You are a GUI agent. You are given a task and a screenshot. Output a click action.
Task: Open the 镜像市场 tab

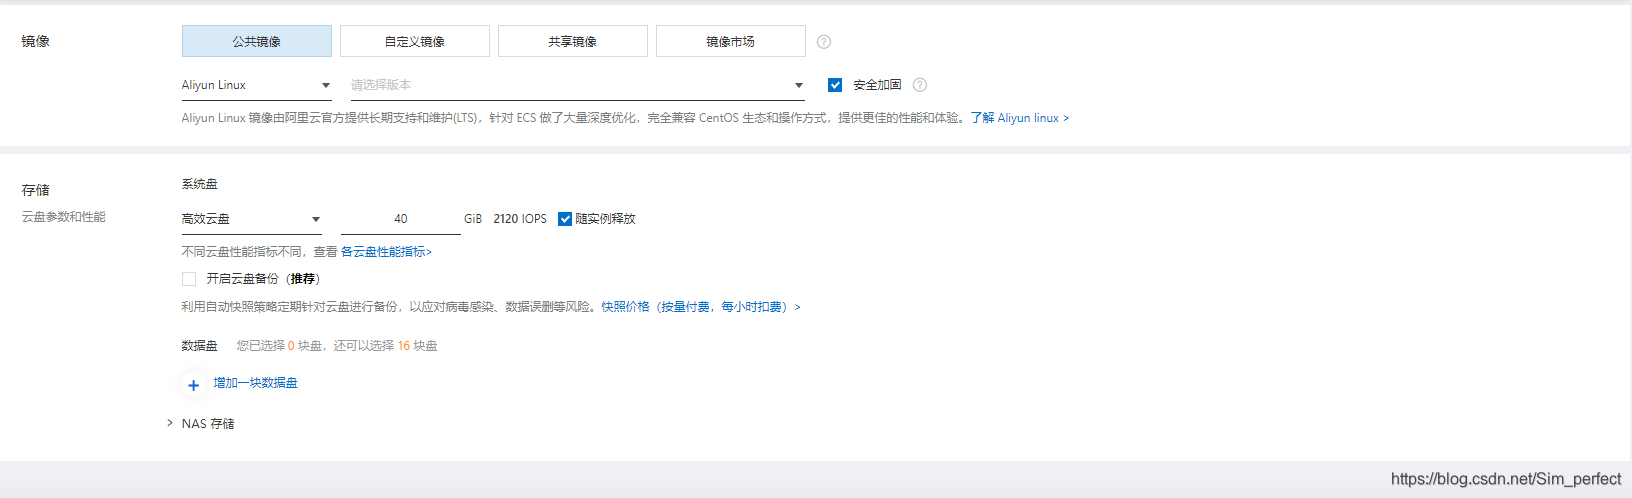click(731, 41)
